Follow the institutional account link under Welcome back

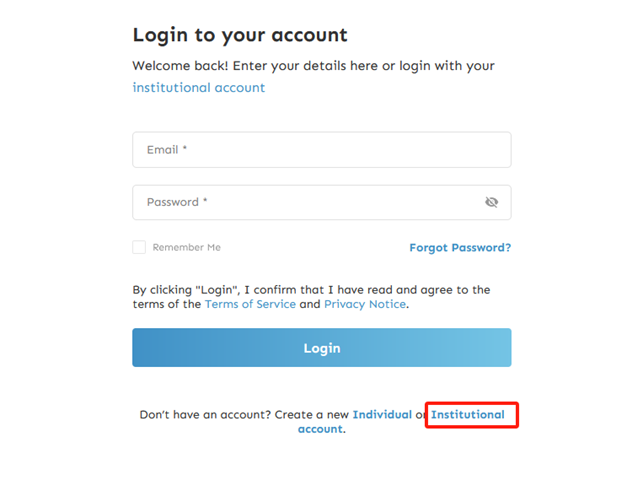(198, 88)
